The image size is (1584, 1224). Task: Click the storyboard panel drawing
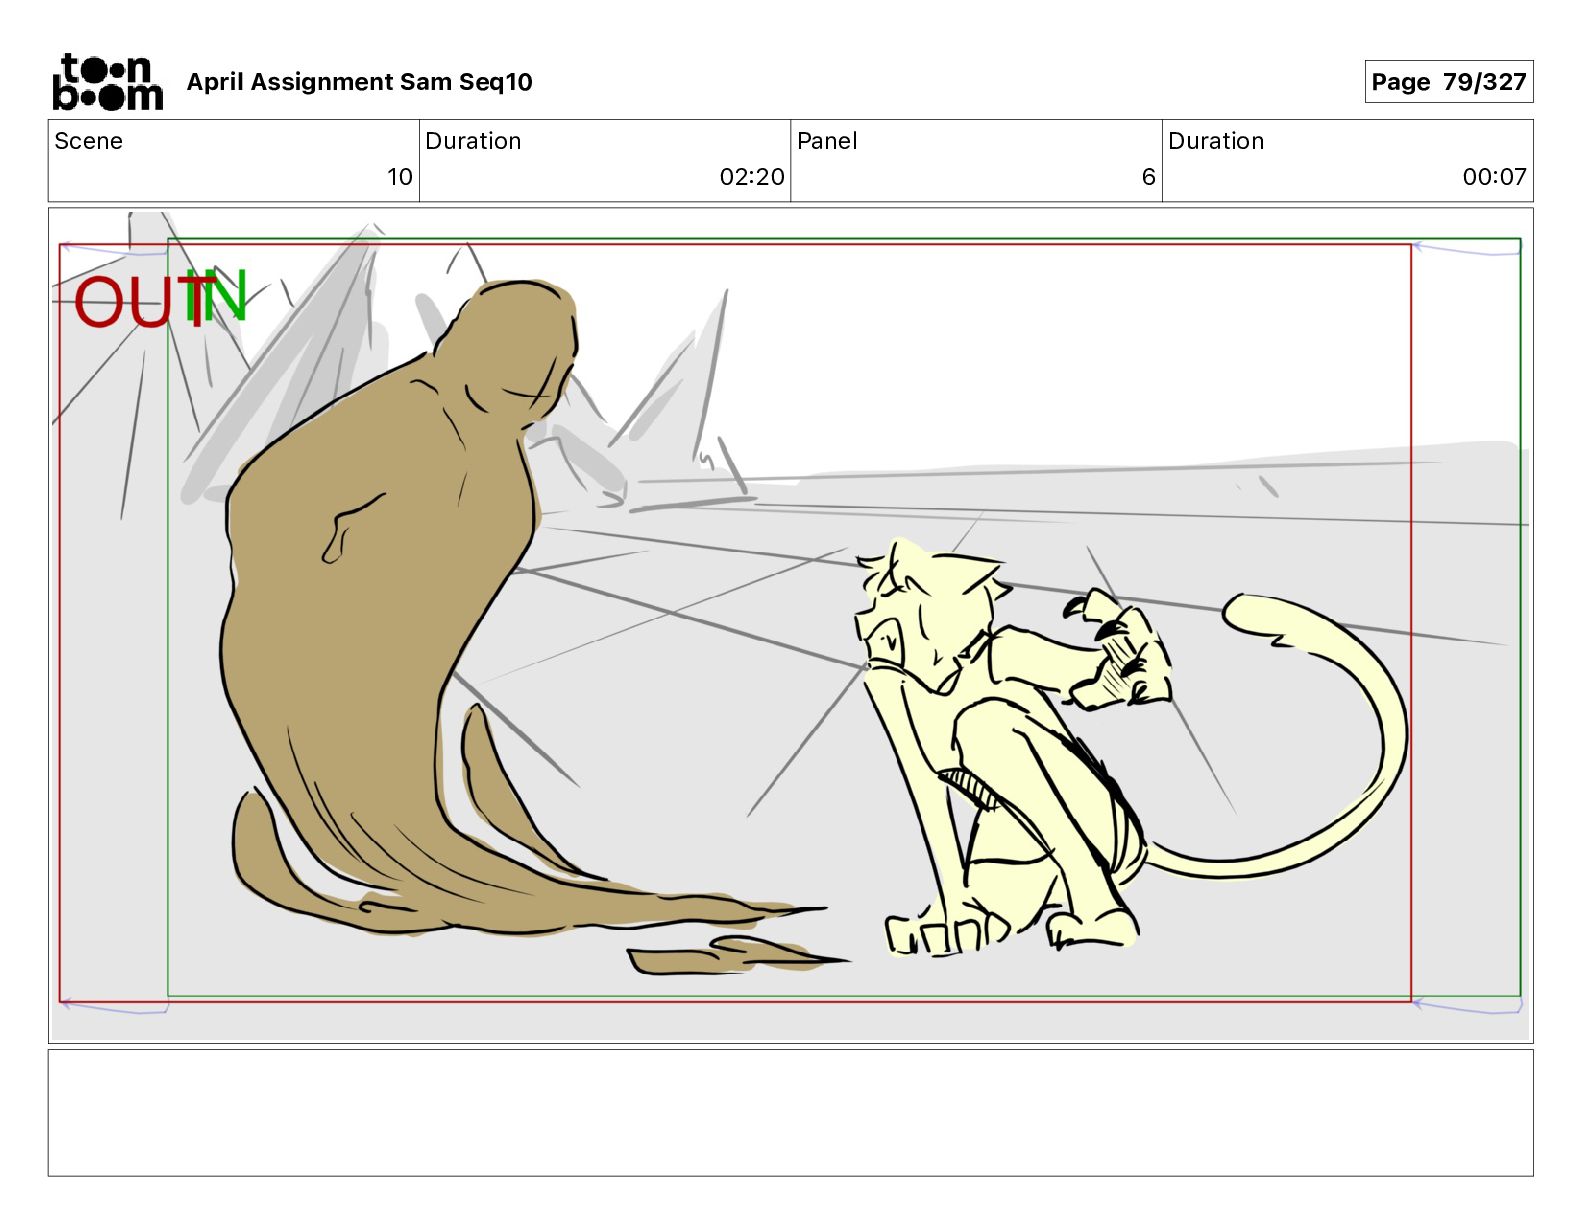tap(790, 625)
